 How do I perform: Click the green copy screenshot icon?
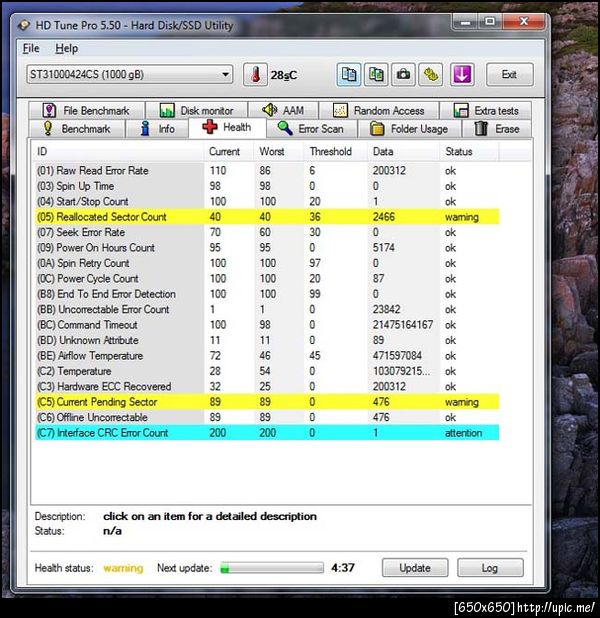(x=376, y=74)
